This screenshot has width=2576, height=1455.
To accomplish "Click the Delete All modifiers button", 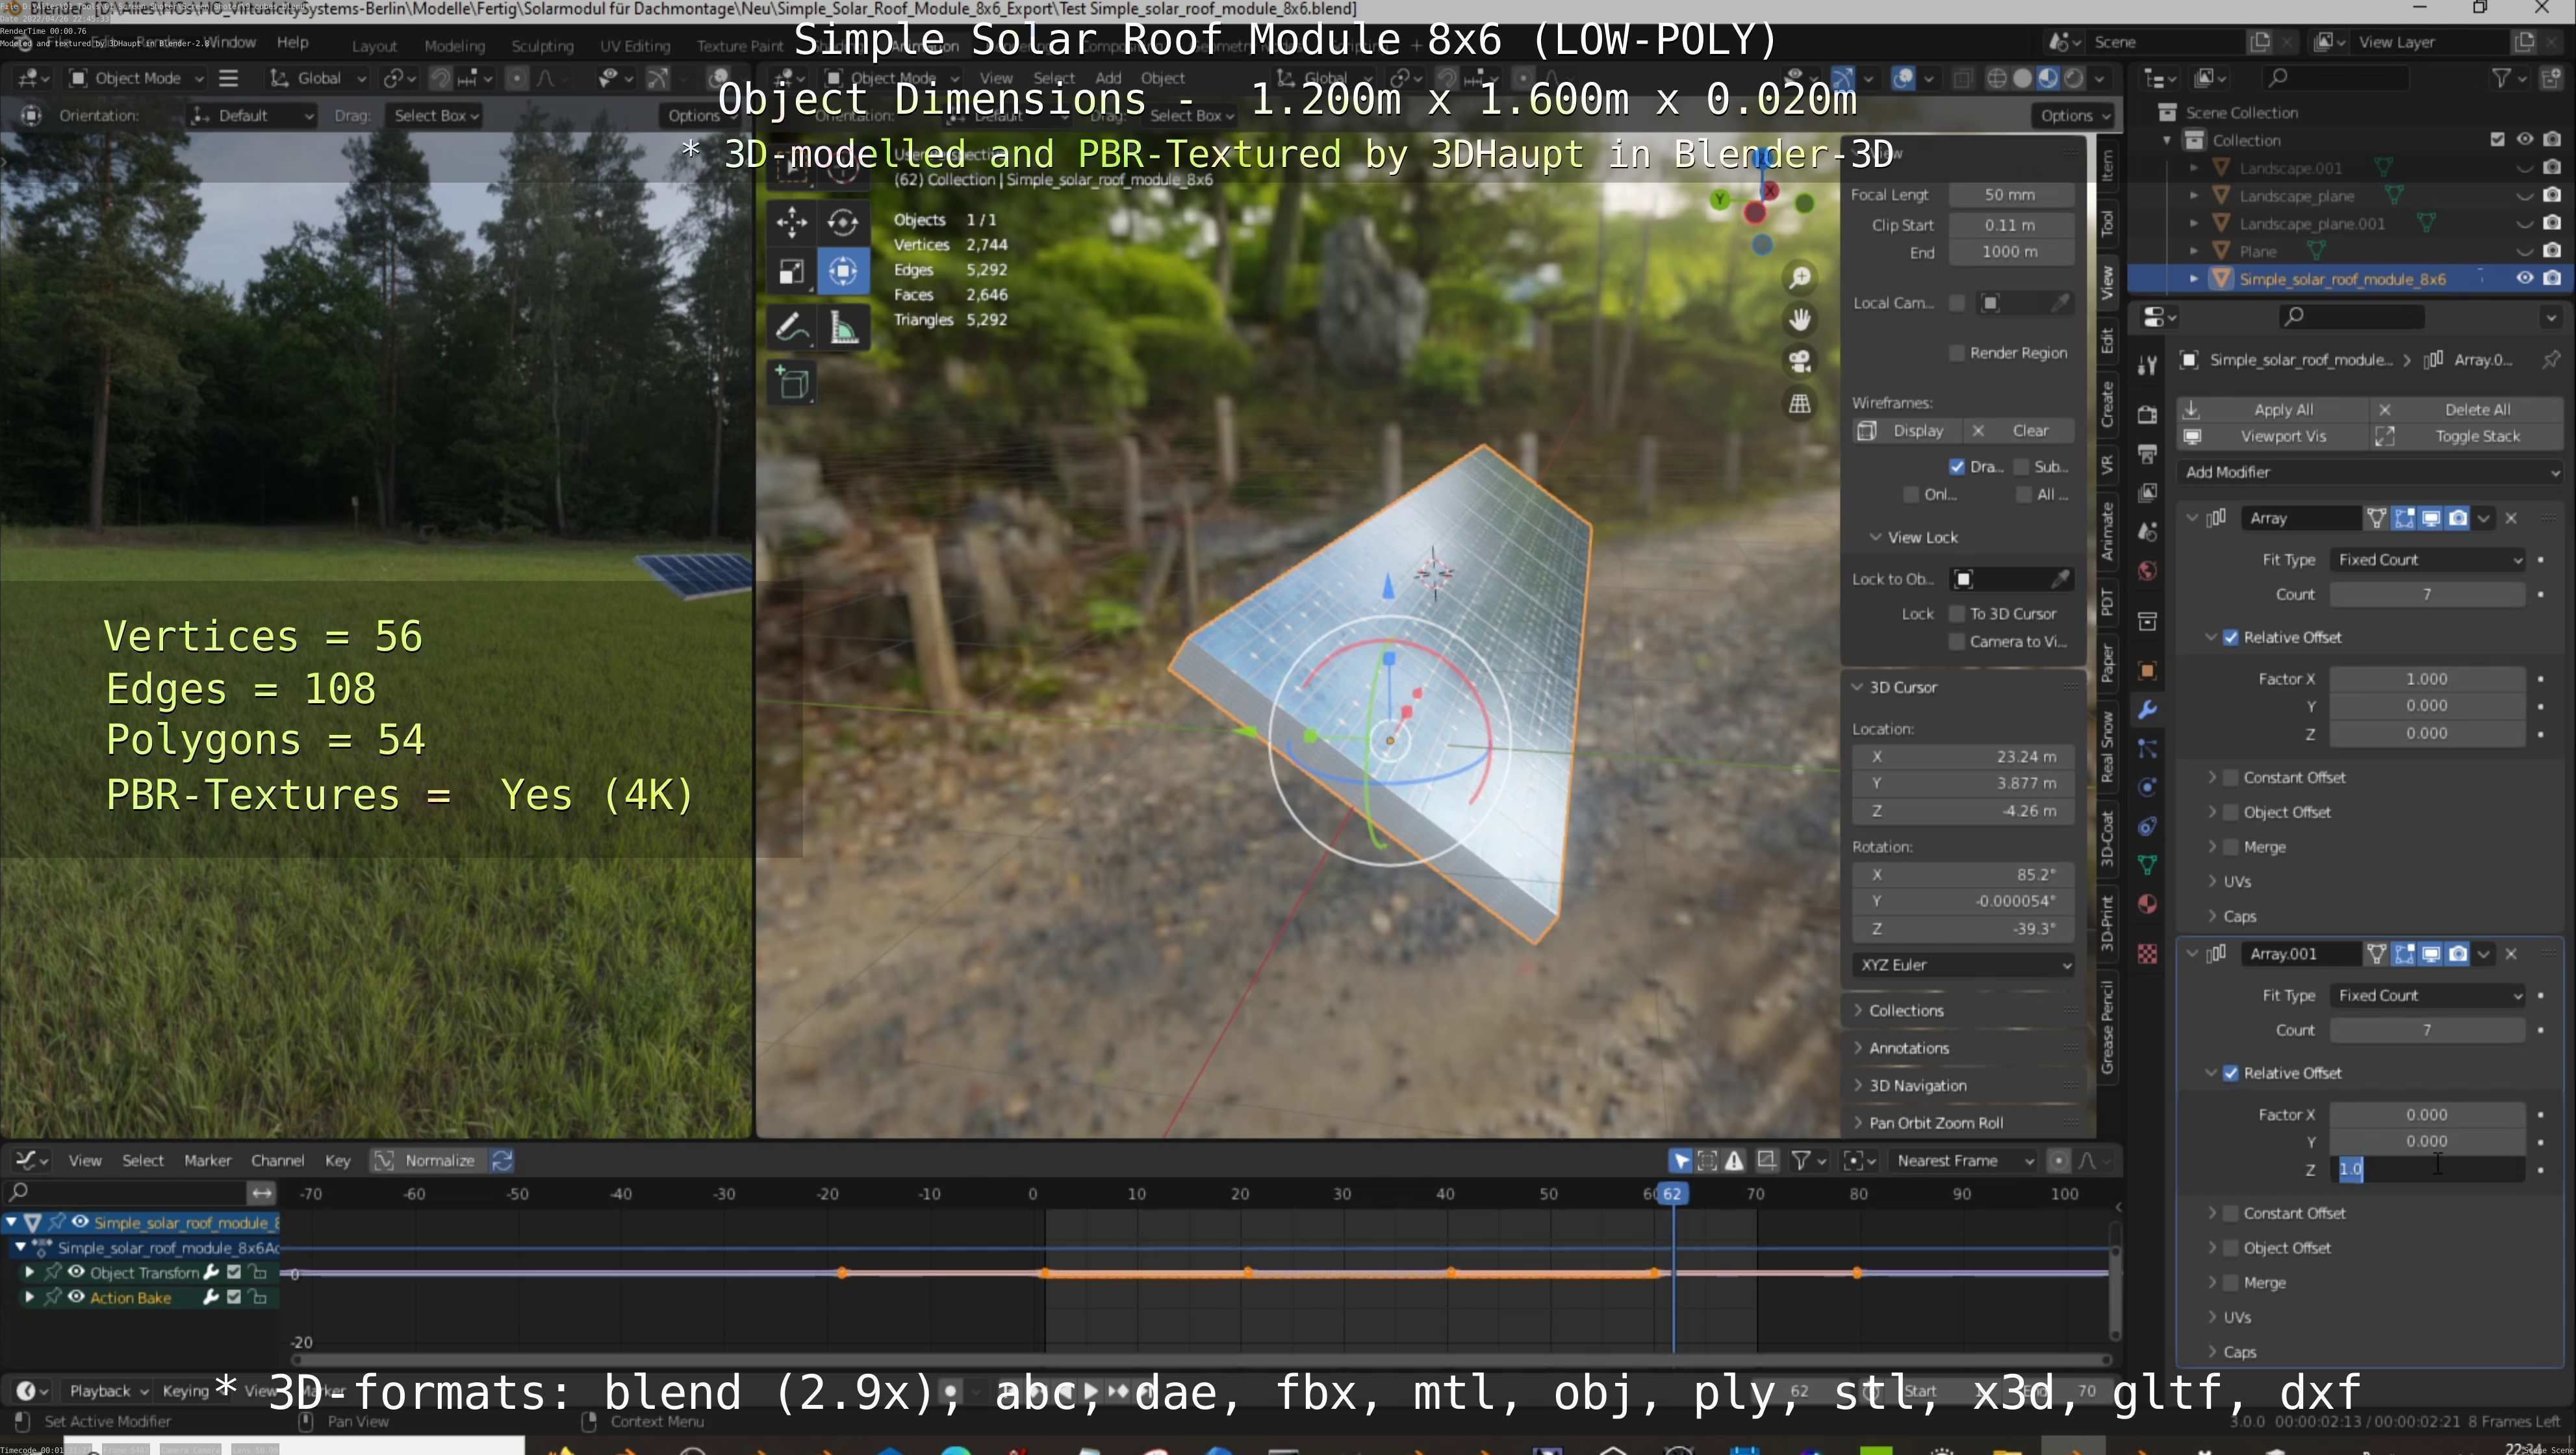I will pos(2476,410).
